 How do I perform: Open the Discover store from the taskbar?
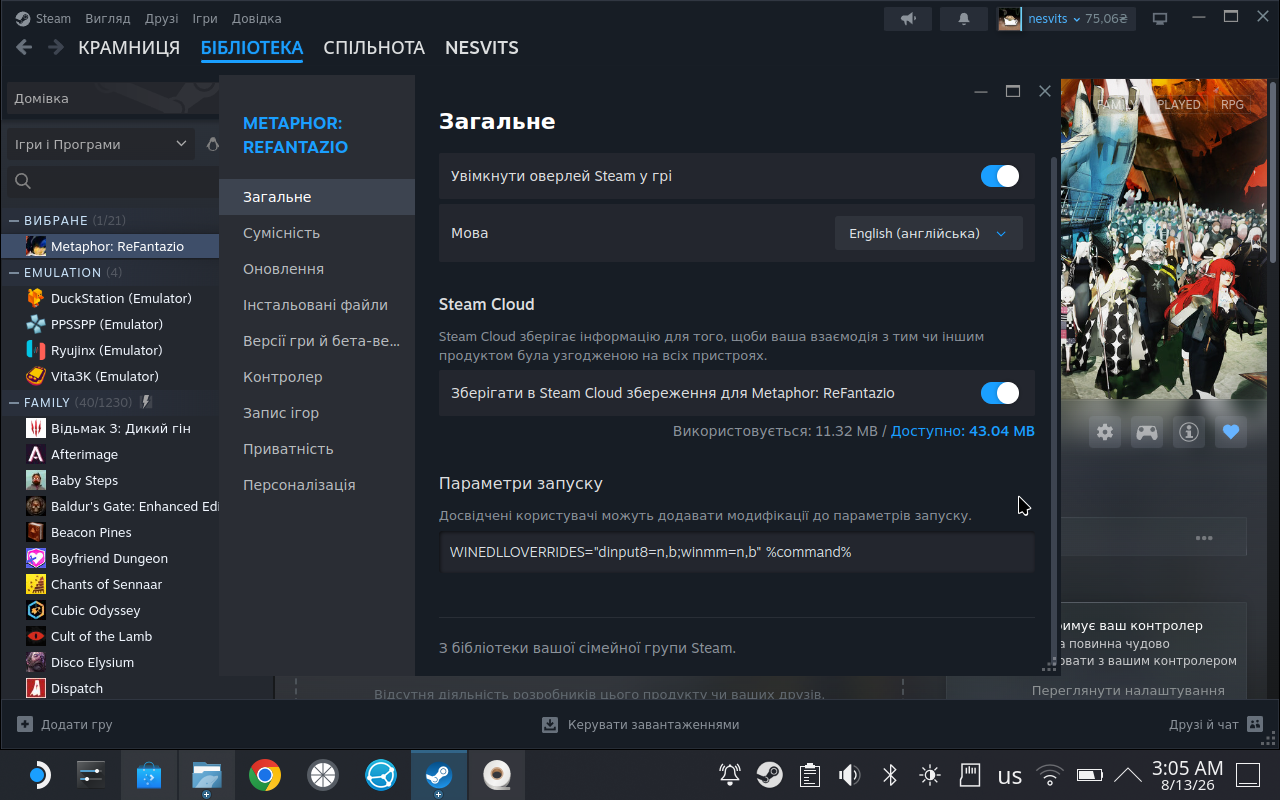[x=149, y=775]
